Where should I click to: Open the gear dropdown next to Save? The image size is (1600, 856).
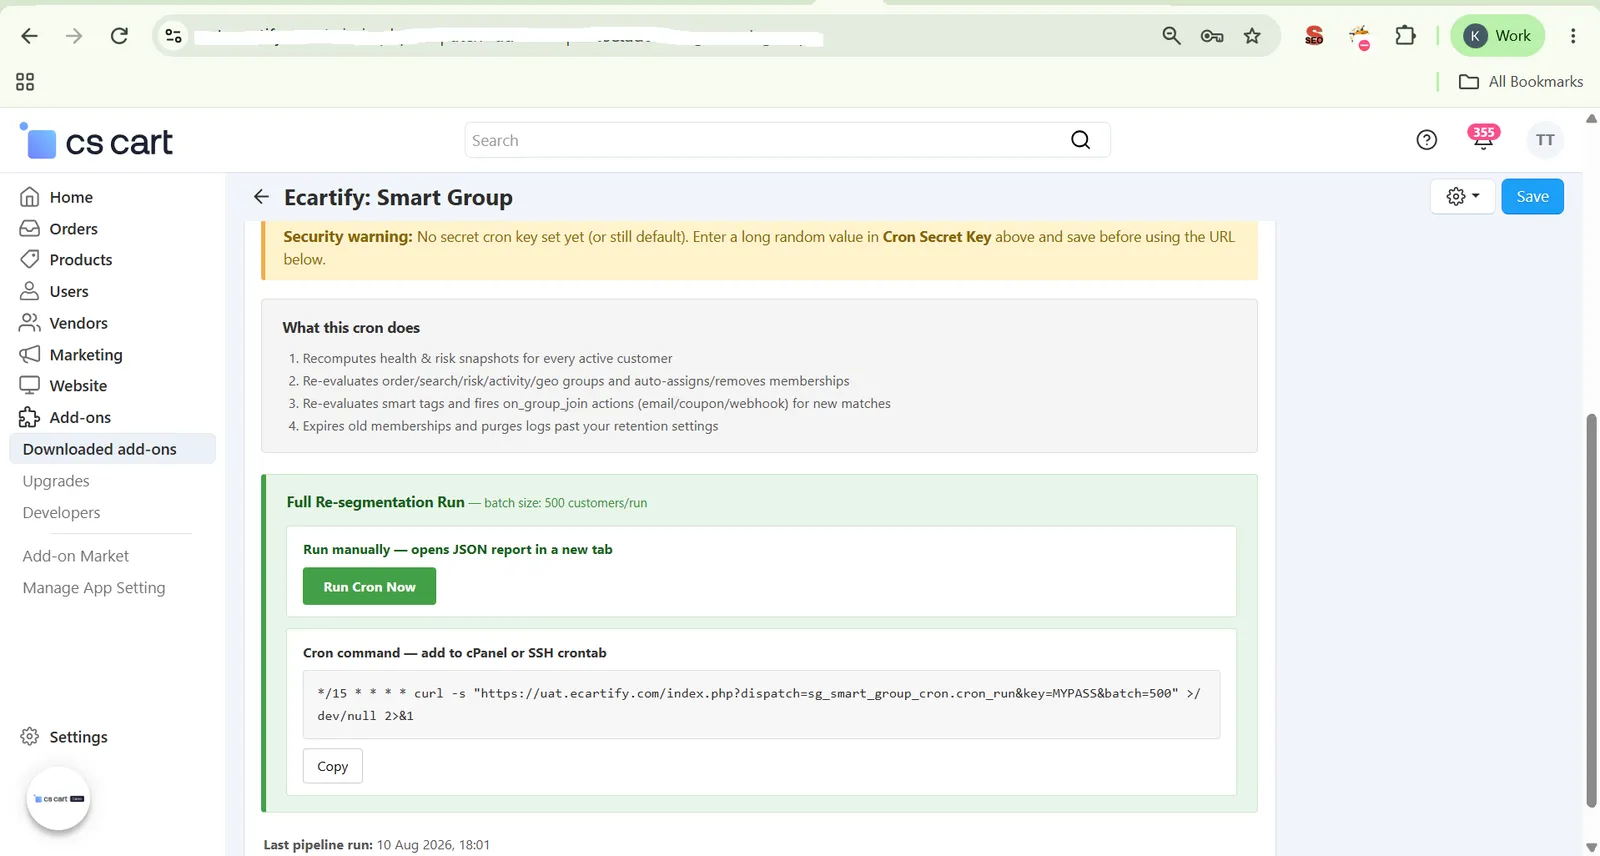[x=1462, y=197]
